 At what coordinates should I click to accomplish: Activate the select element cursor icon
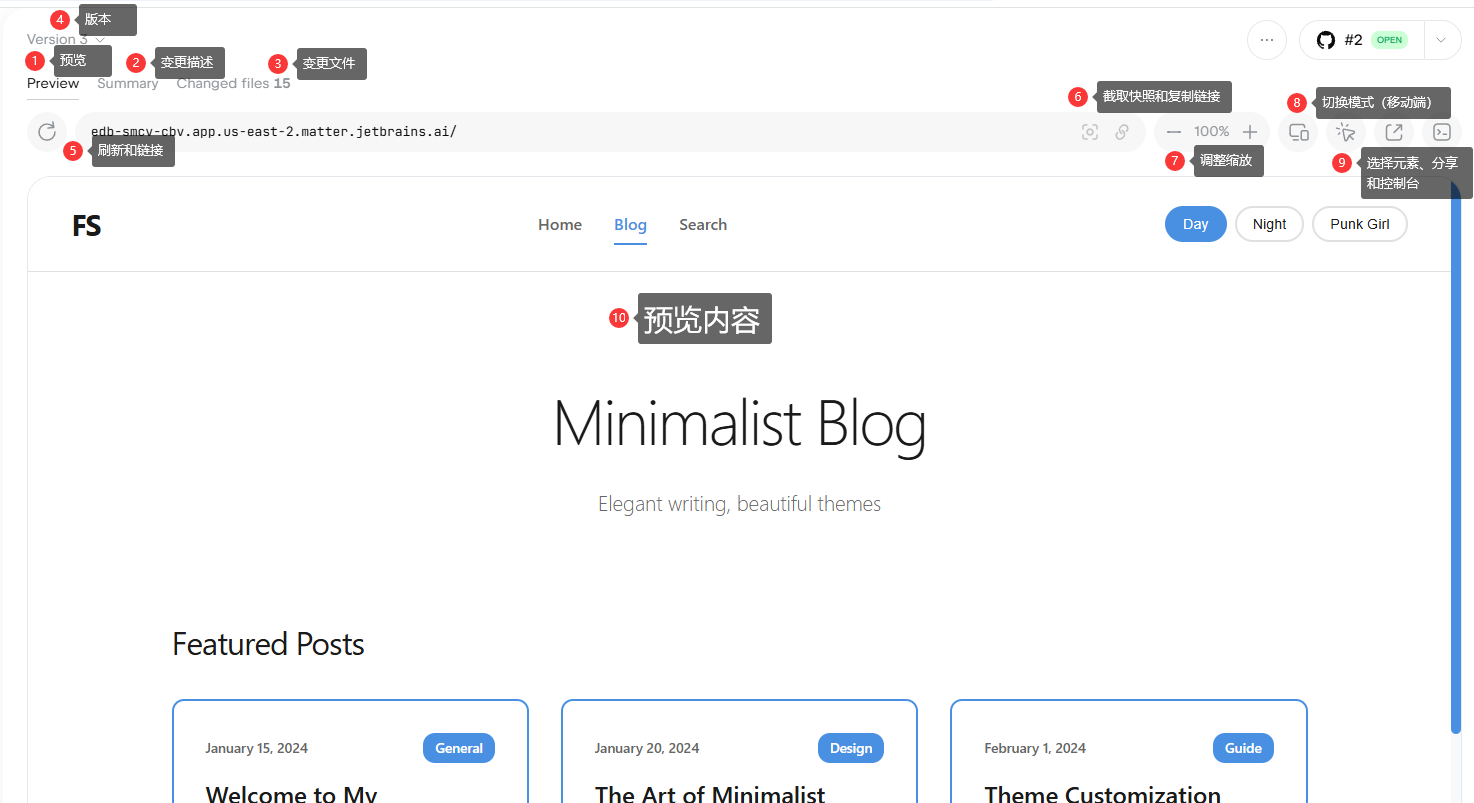(1346, 132)
